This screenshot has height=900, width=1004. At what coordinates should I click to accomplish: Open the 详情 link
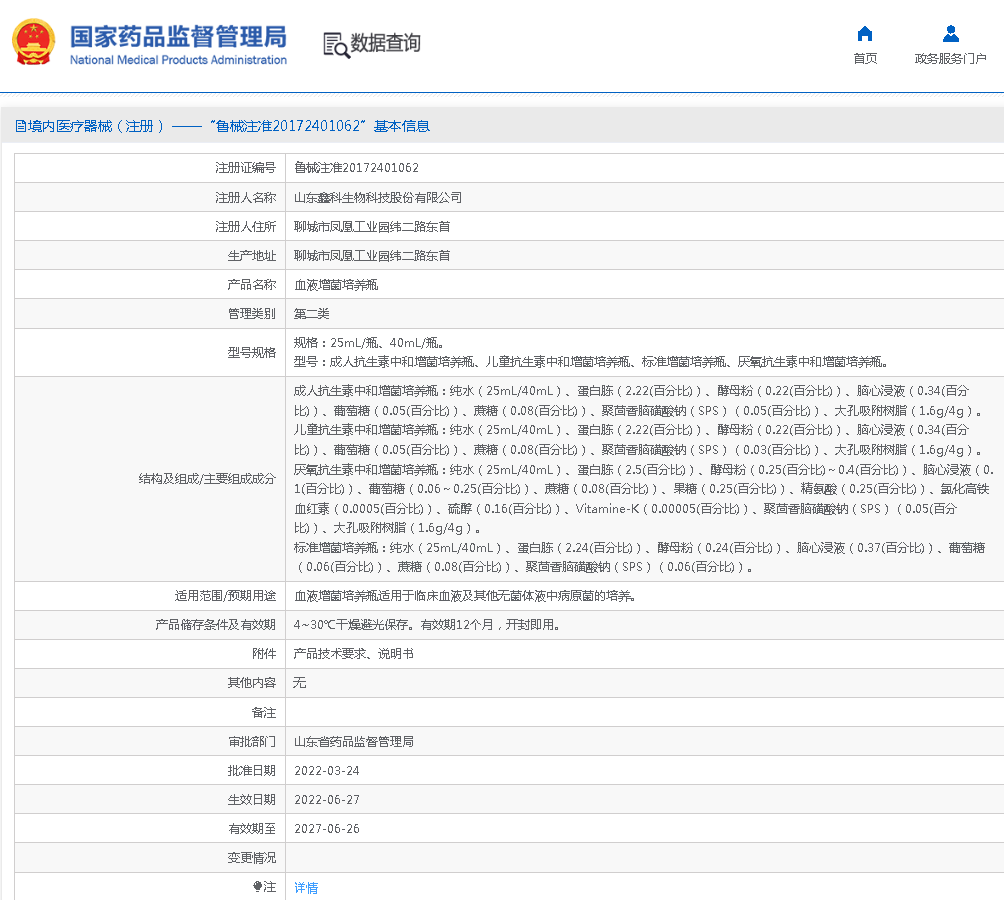click(x=306, y=888)
